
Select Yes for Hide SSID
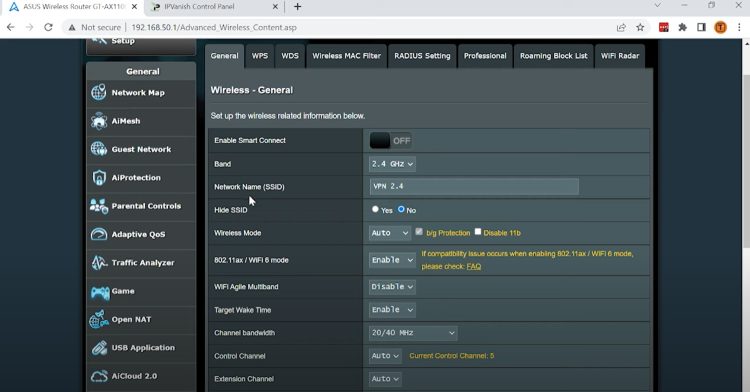pyautogui.click(x=375, y=209)
